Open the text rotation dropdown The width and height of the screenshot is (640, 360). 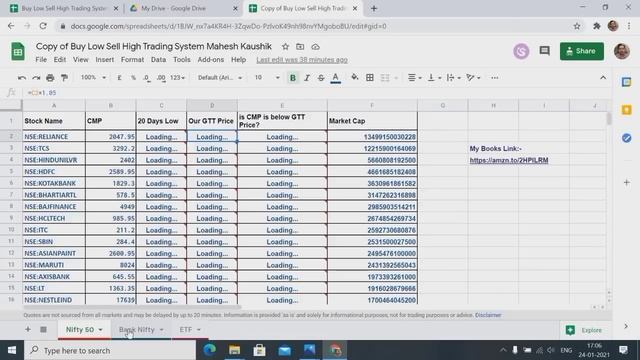click(x=473, y=78)
